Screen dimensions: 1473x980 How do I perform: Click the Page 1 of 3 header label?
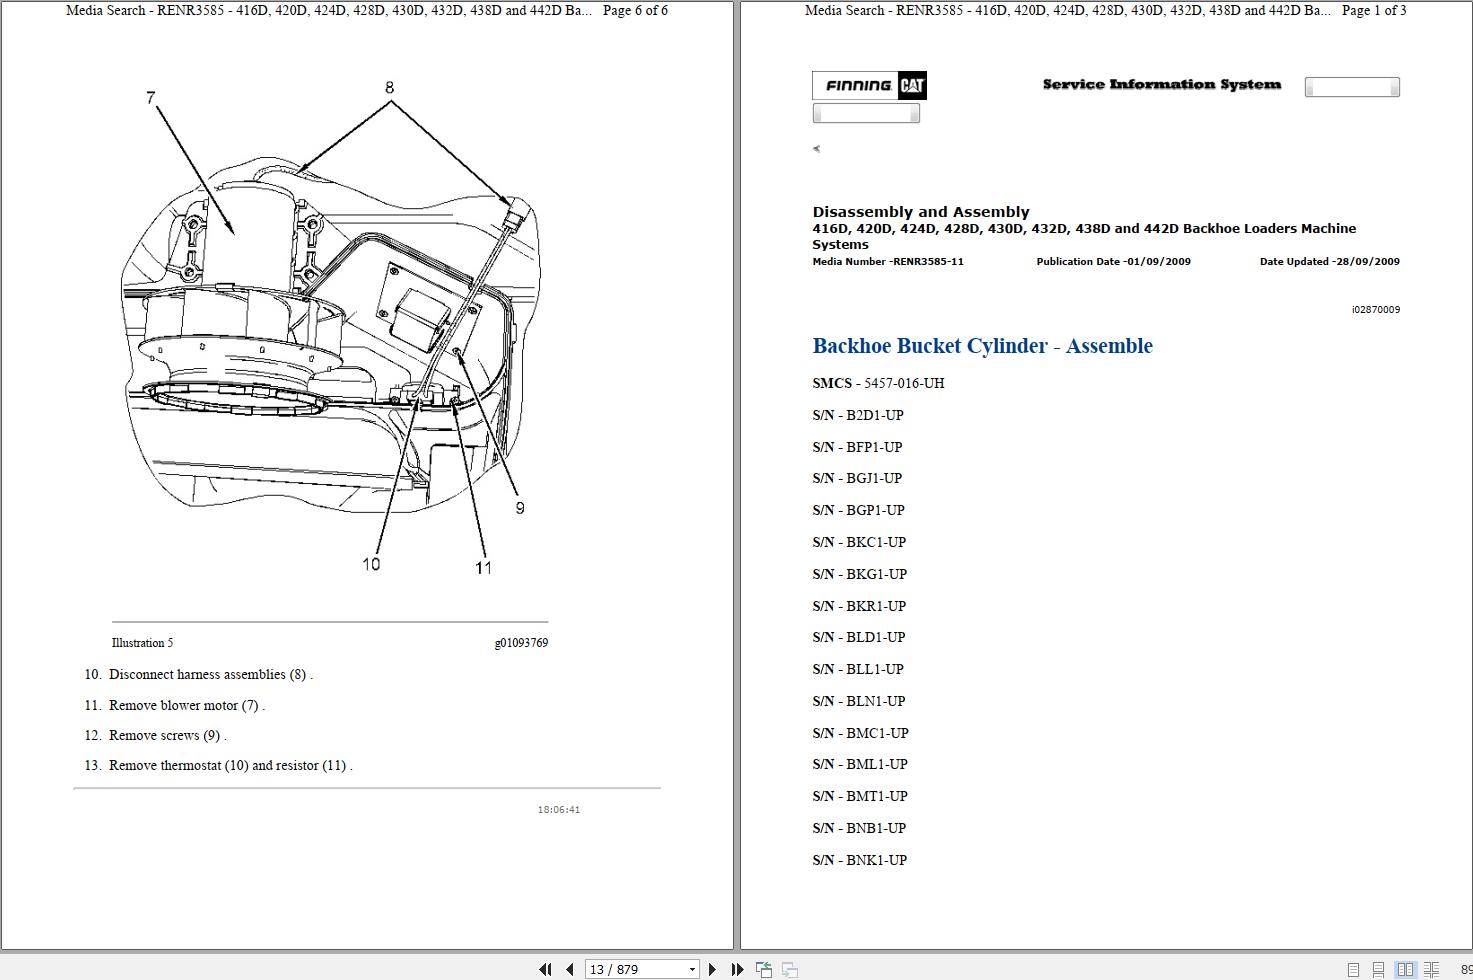coord(1375,11)
